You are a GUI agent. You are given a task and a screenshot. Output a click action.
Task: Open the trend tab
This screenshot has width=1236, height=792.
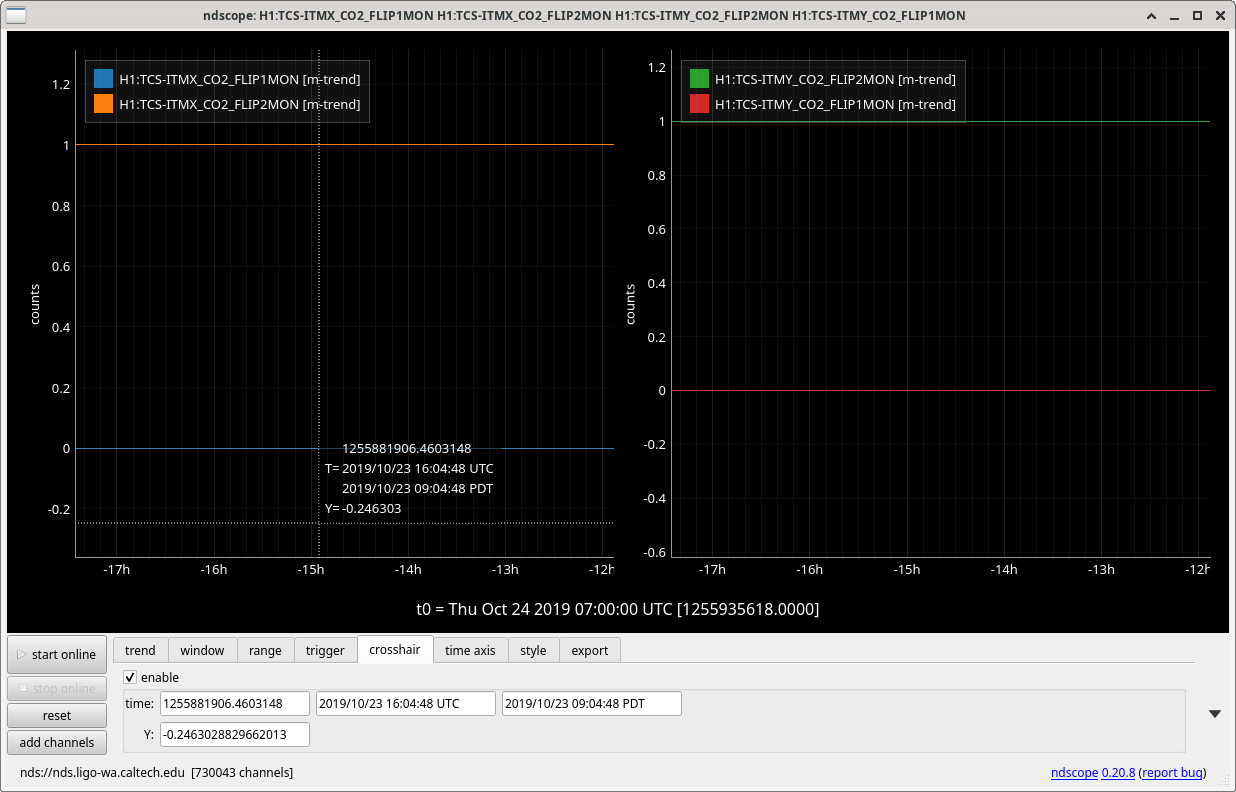click(140, 650)
